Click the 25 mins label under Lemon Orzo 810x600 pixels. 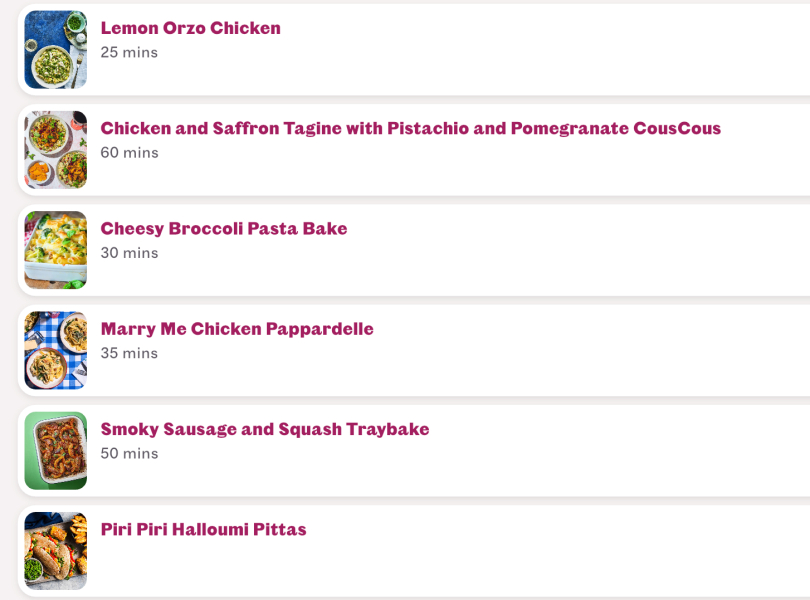tap(129, 52)
